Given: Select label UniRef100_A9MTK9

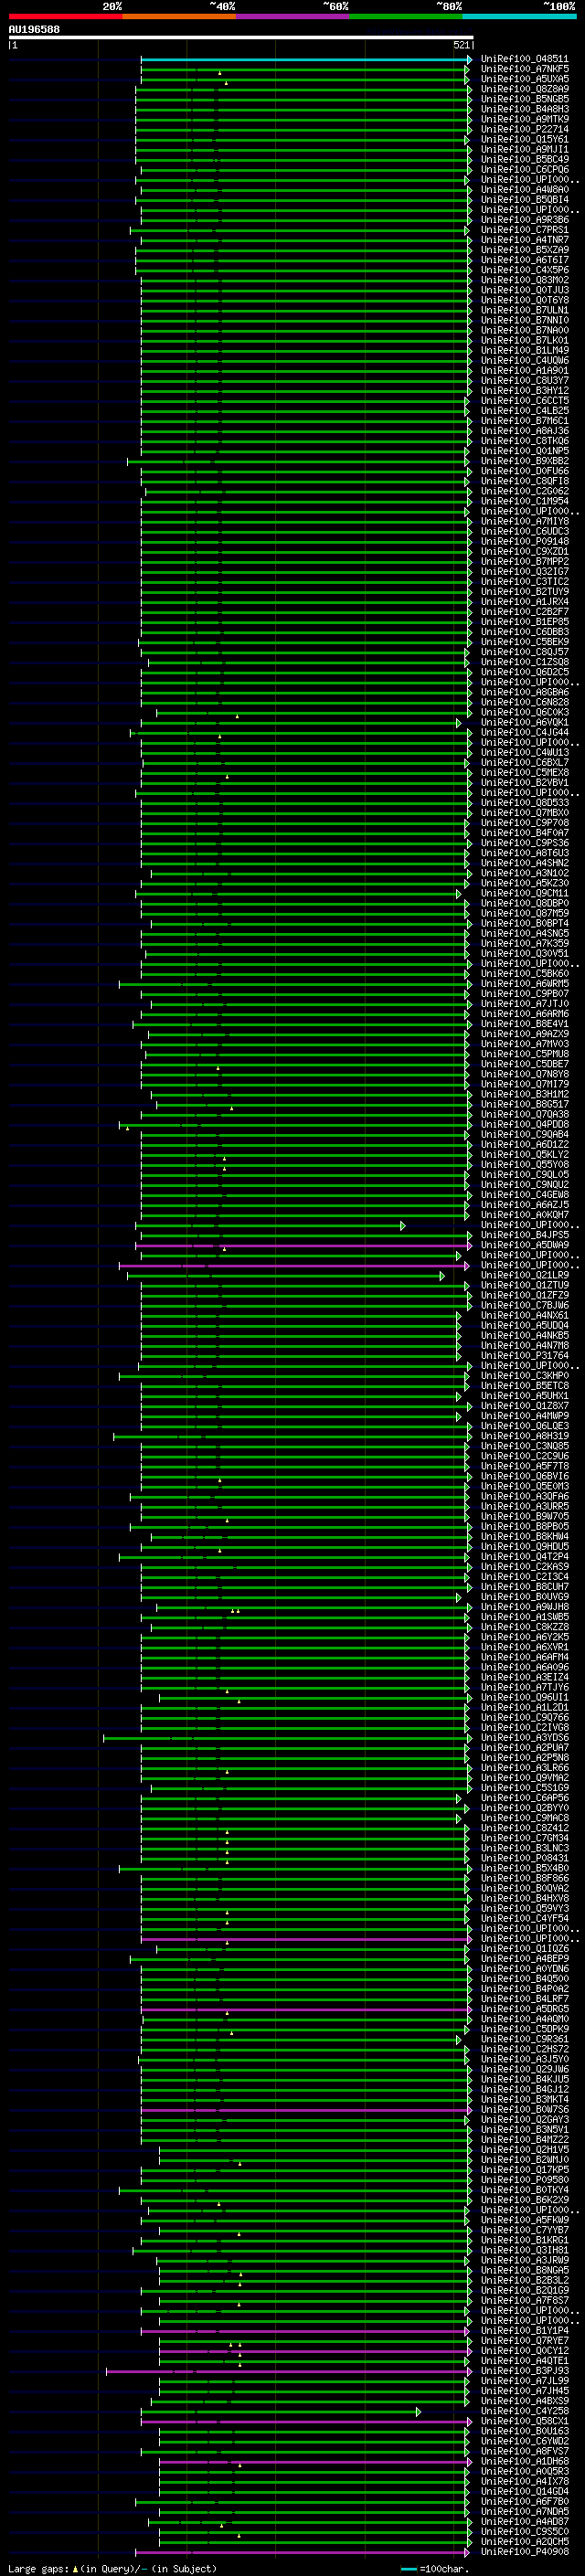Looking at the screenshot, I should (x=525, y=119).
